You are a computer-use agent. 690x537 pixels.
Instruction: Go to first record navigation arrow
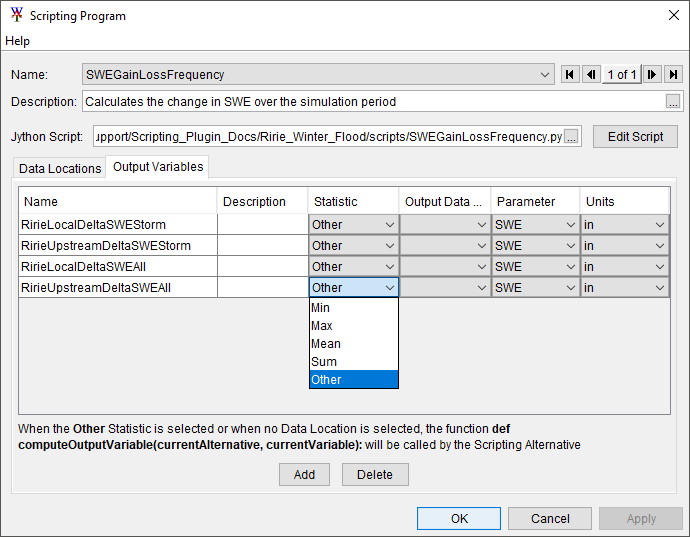pos(570,75)
